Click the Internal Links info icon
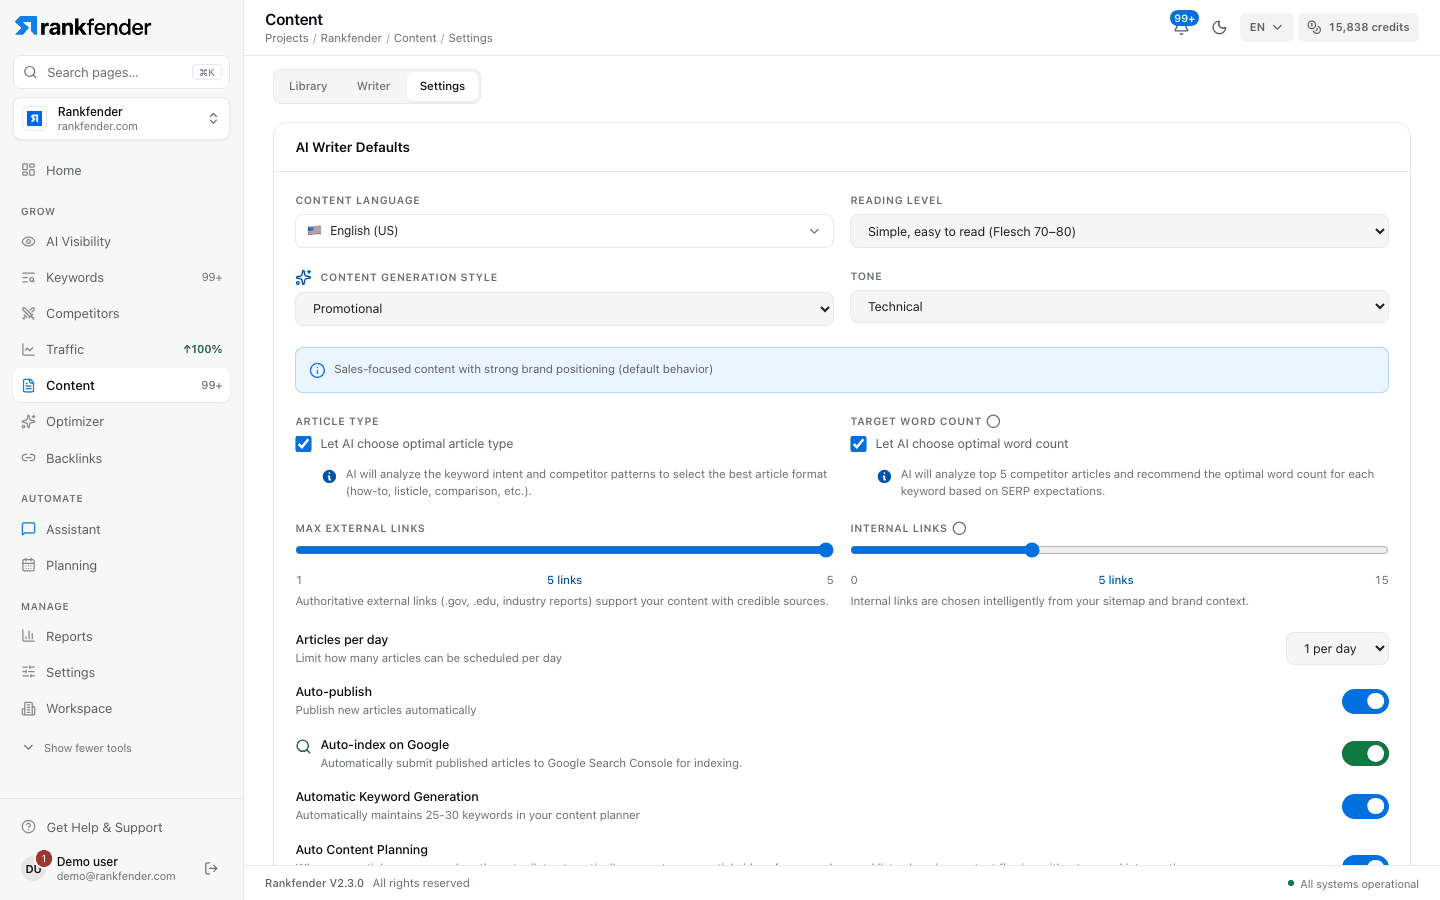Image resolution: width=1440 pixels, height=900 pixels. 959,528
